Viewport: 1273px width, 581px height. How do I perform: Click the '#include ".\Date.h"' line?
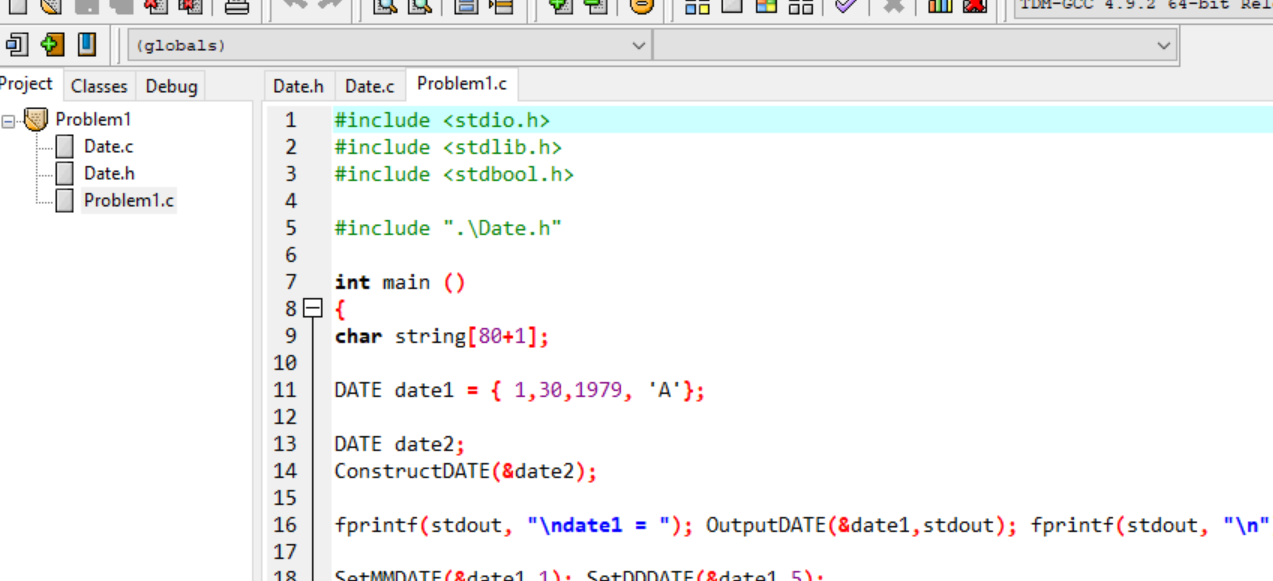click(x=448, y=228)
